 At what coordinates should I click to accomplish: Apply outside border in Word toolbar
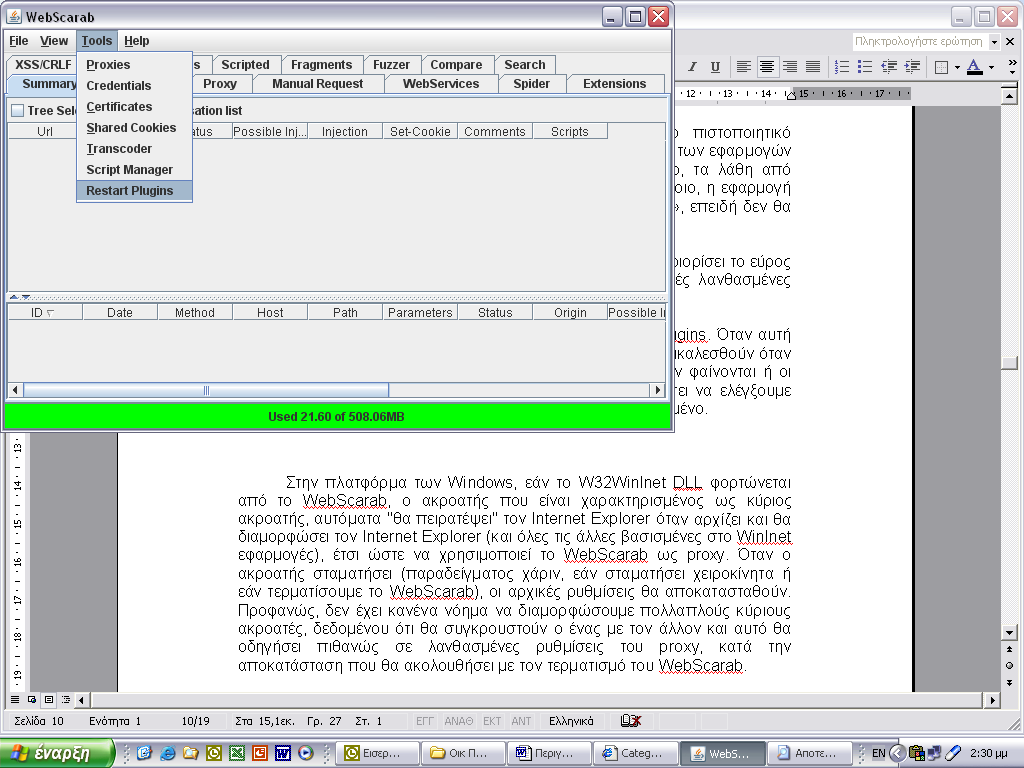coord(942,67)
